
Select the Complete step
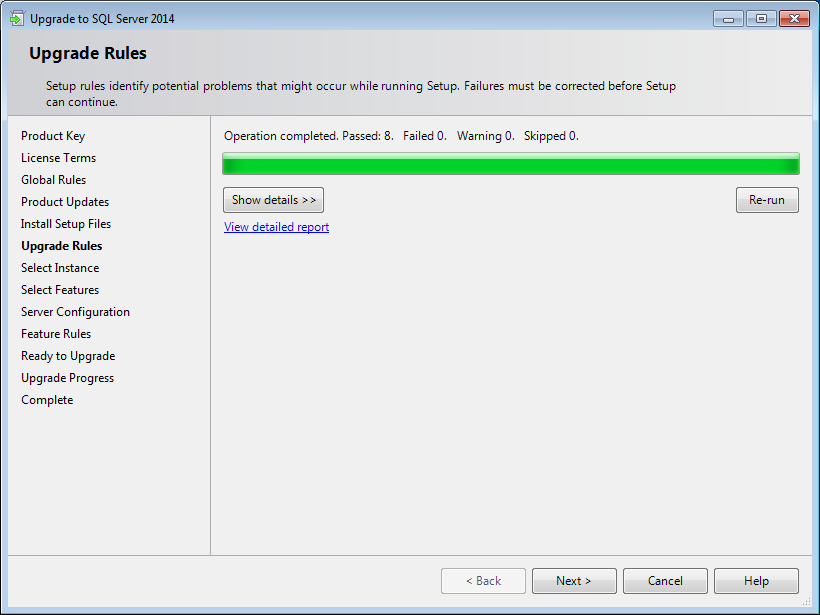(47, 400)
